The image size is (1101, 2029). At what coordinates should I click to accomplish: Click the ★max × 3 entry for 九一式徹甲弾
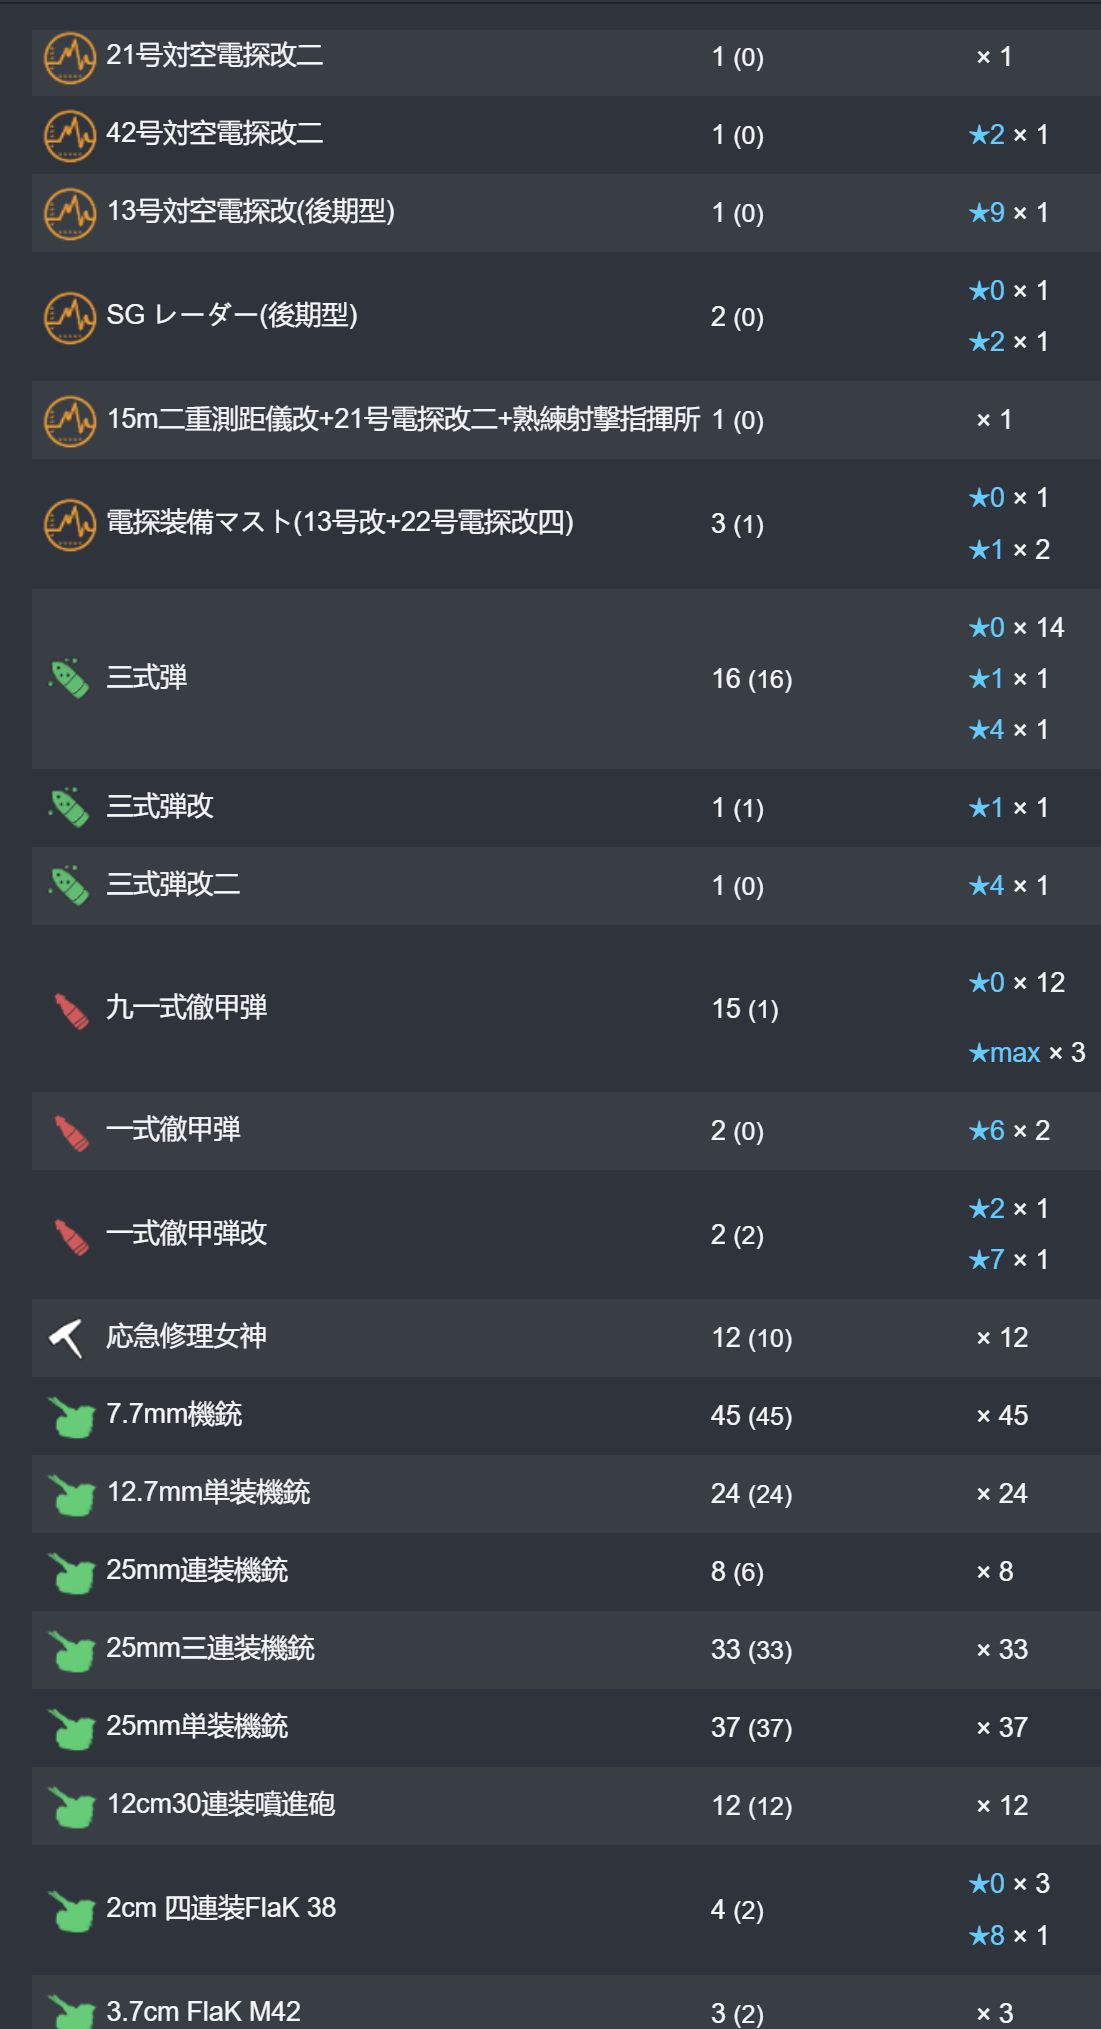pyautogui.click(x=1026, y=1053)
